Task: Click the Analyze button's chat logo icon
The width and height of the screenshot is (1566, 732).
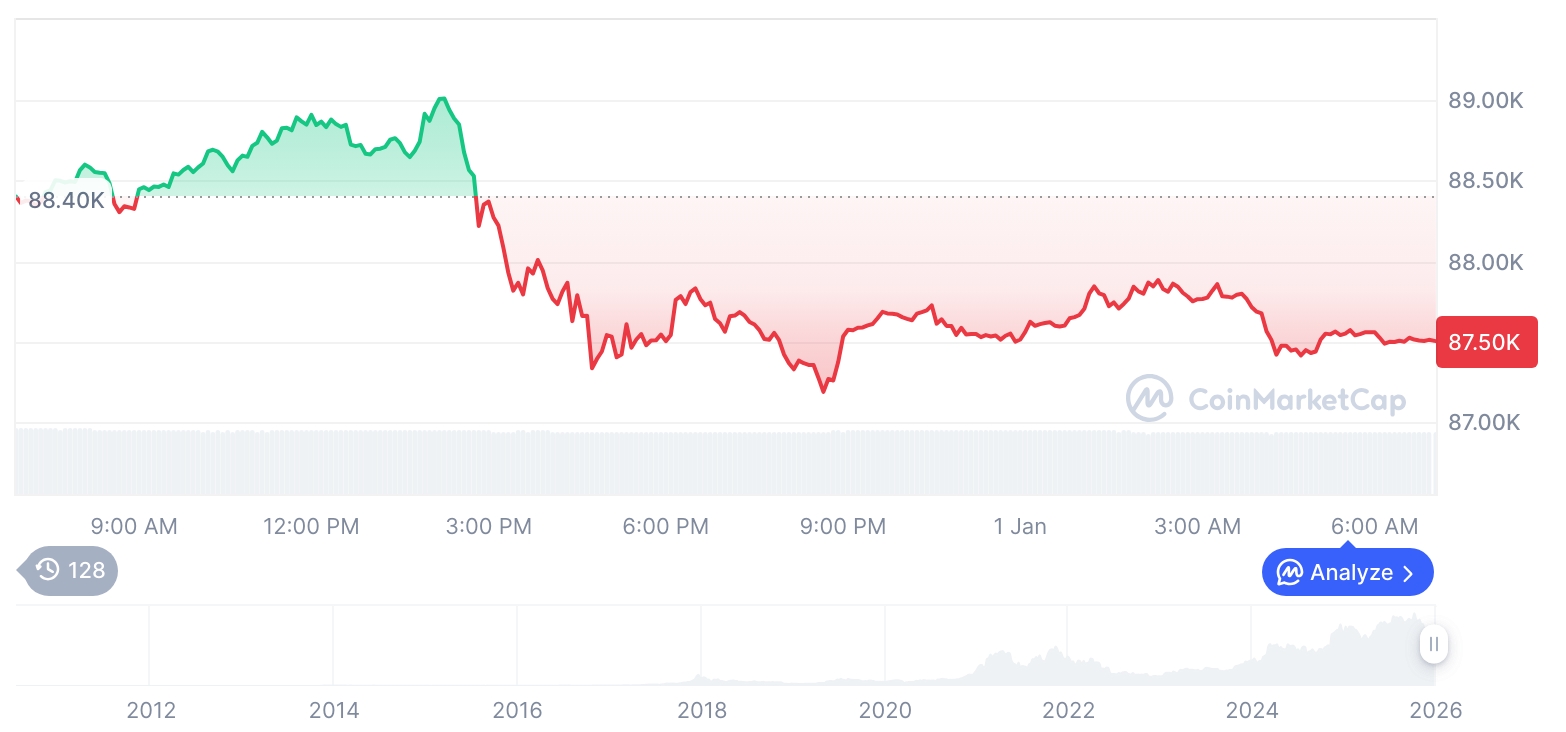Action: [x=1290, y=573]
